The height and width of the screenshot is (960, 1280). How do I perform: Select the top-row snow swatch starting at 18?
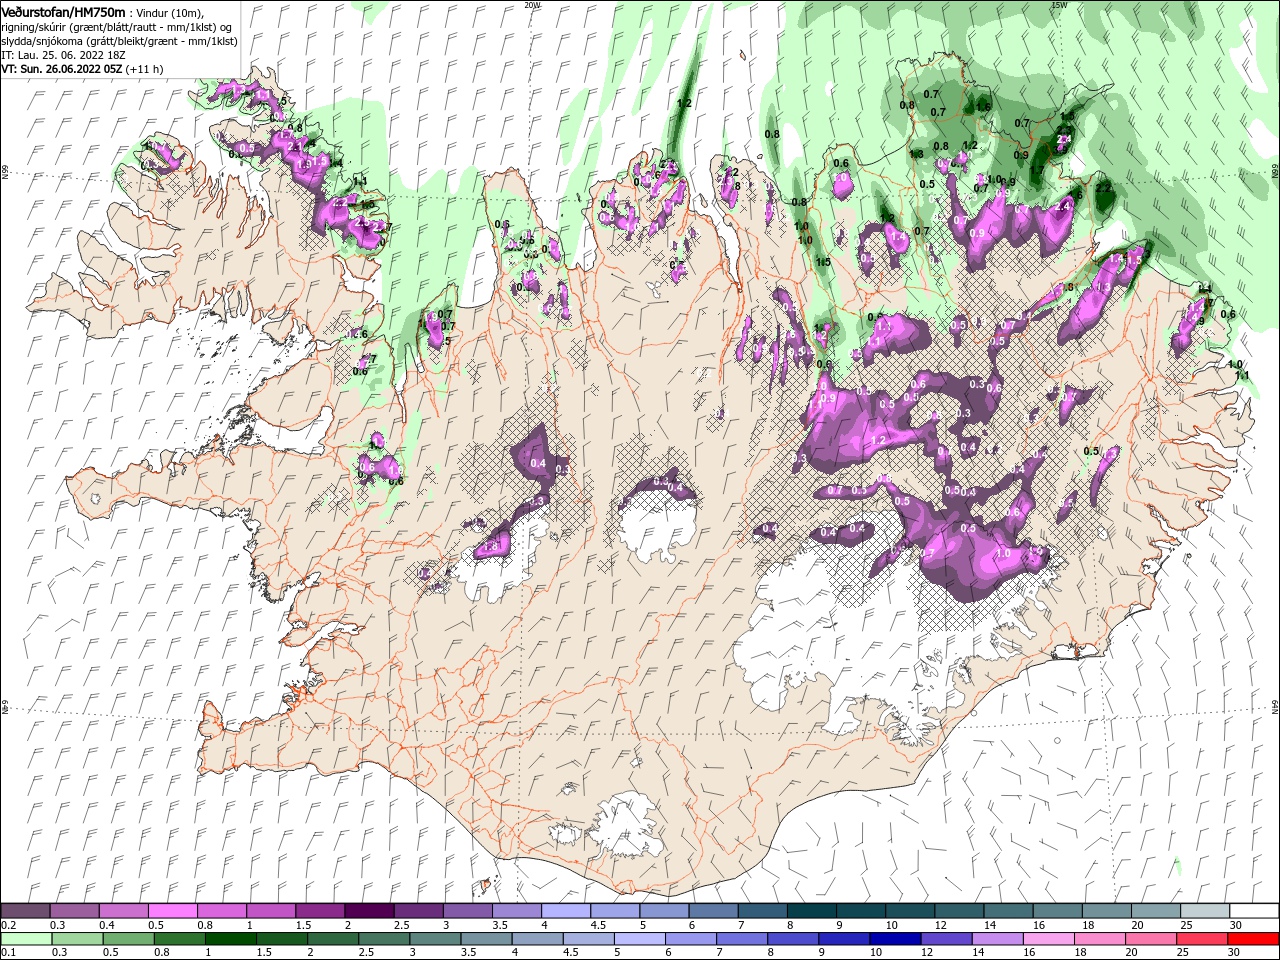1106,911
